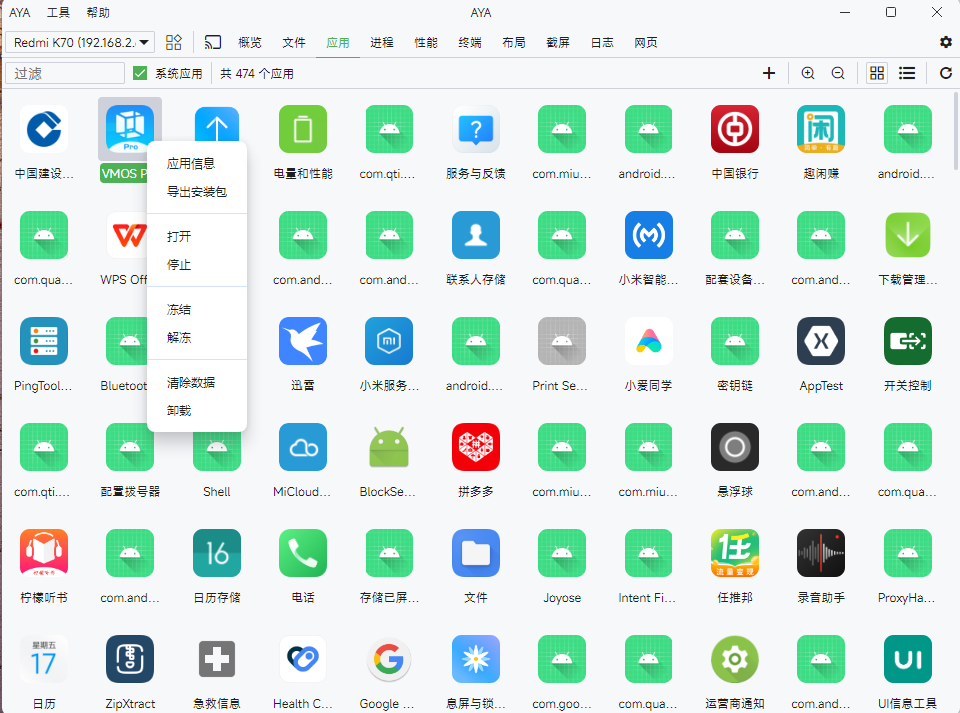The width and height of the screenshot is (960, 713).
Task: Choose 清除数据 in context menu
Action: point(197,382)
